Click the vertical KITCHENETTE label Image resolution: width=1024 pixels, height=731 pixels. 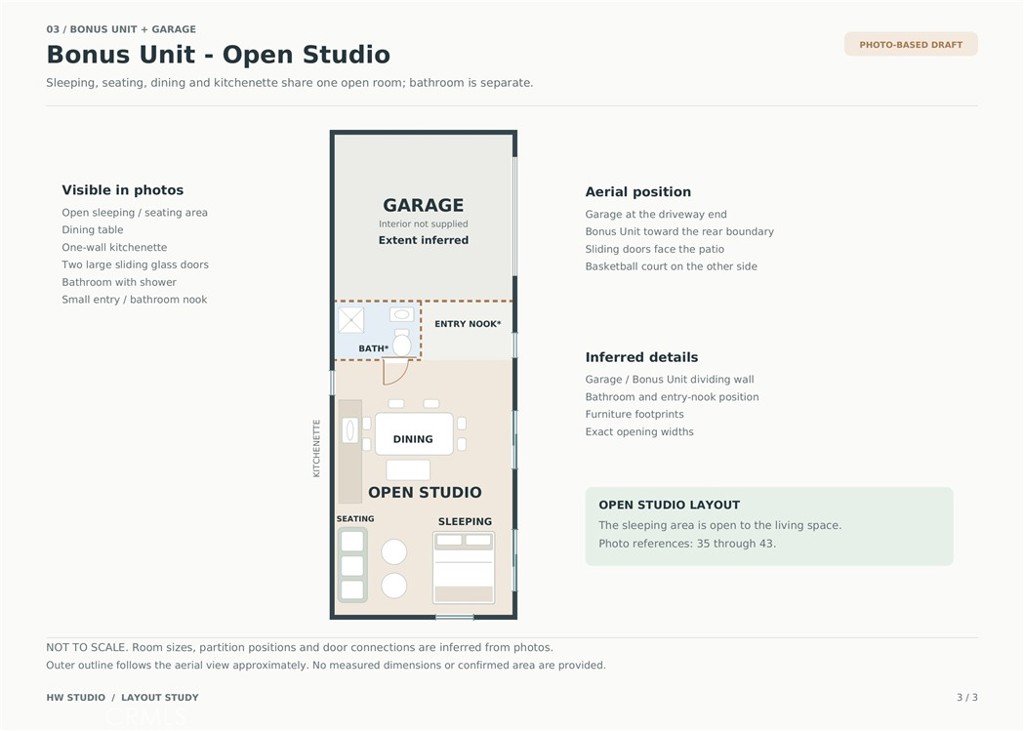pos(317,449)
